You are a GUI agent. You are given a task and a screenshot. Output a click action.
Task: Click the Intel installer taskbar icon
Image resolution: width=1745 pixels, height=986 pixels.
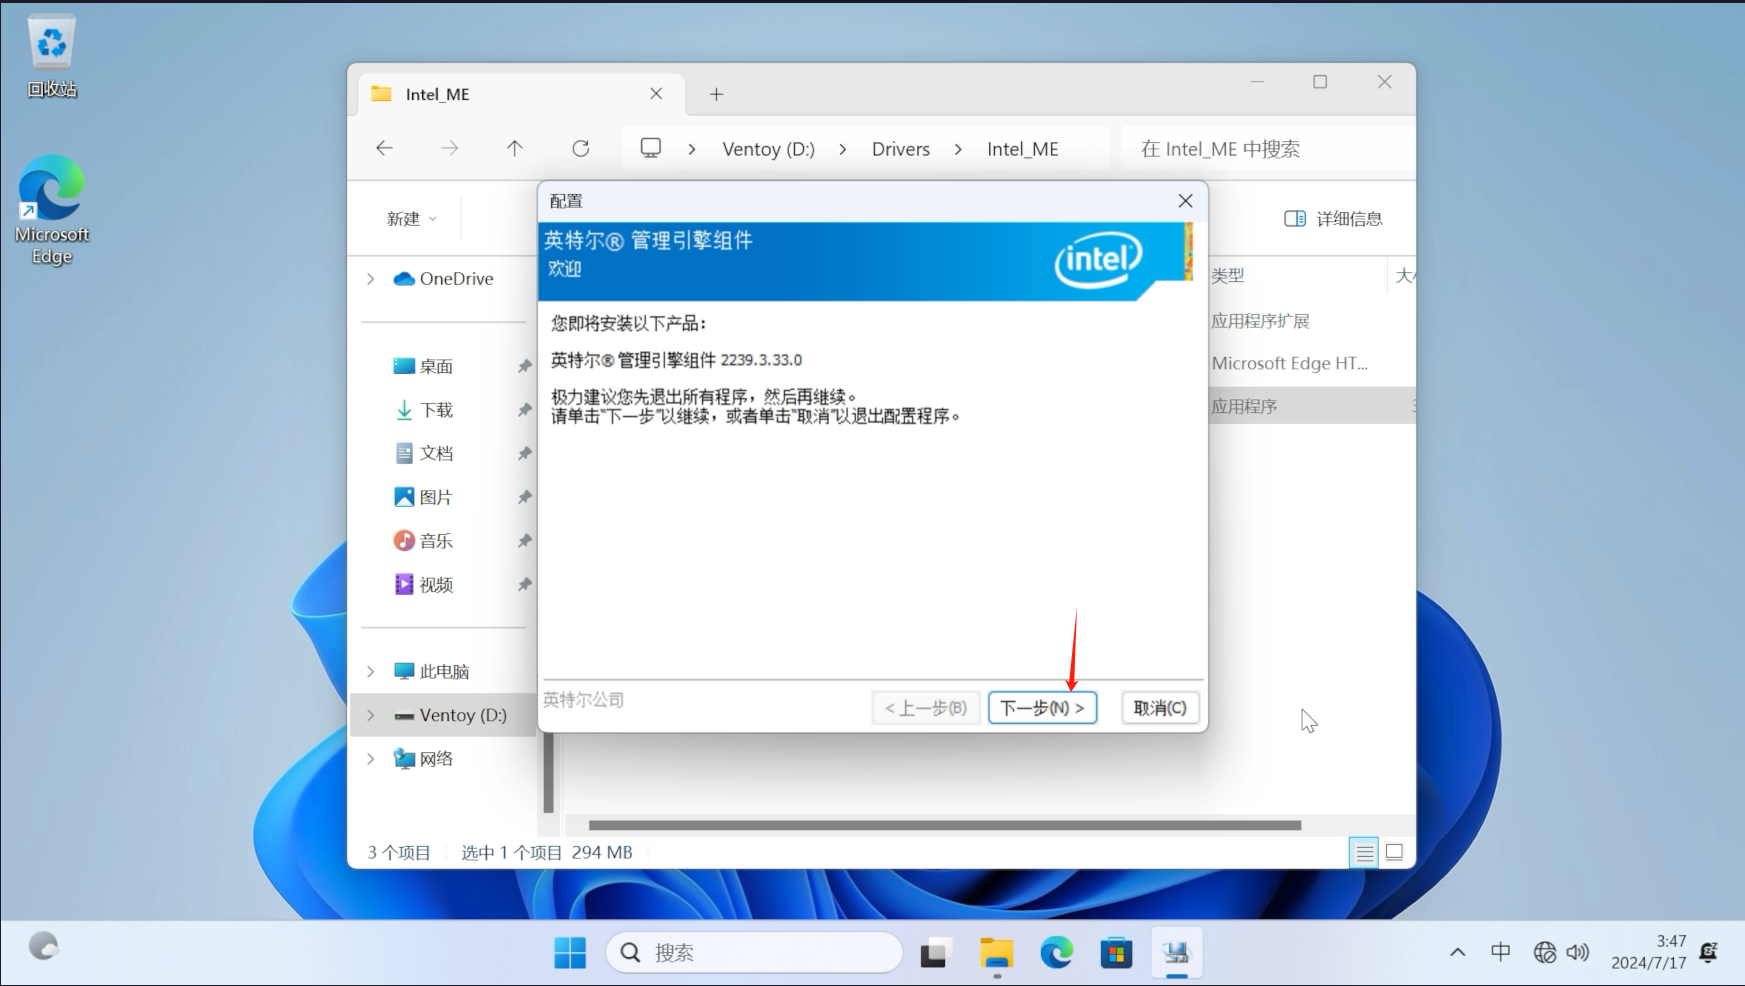[x=1177, y=953]
